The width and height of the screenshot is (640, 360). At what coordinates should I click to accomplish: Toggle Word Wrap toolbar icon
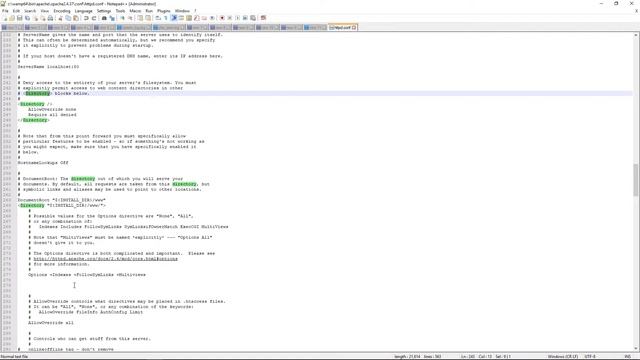point(157,18)
